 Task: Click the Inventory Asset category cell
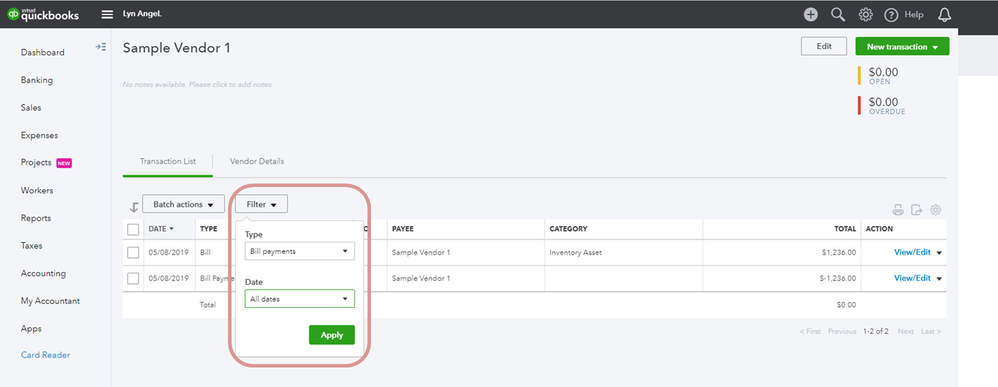coord(575,253)
